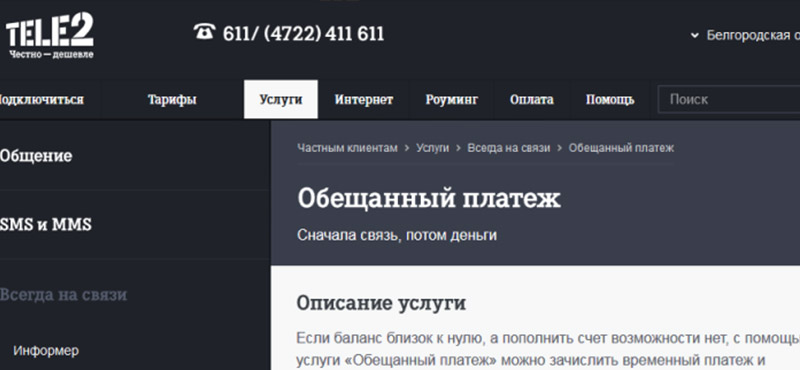Go to Услуги breadcrumb link
This screenshot has height=370, width=800.
433,148
